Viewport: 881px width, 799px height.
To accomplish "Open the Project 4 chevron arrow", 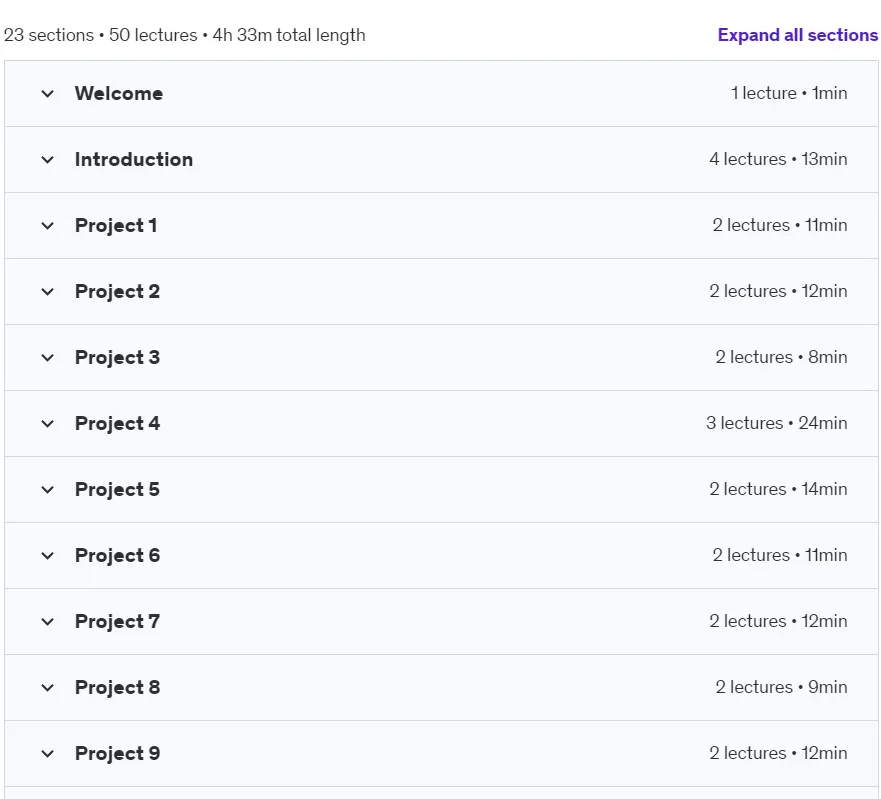I will coord(48,424).
